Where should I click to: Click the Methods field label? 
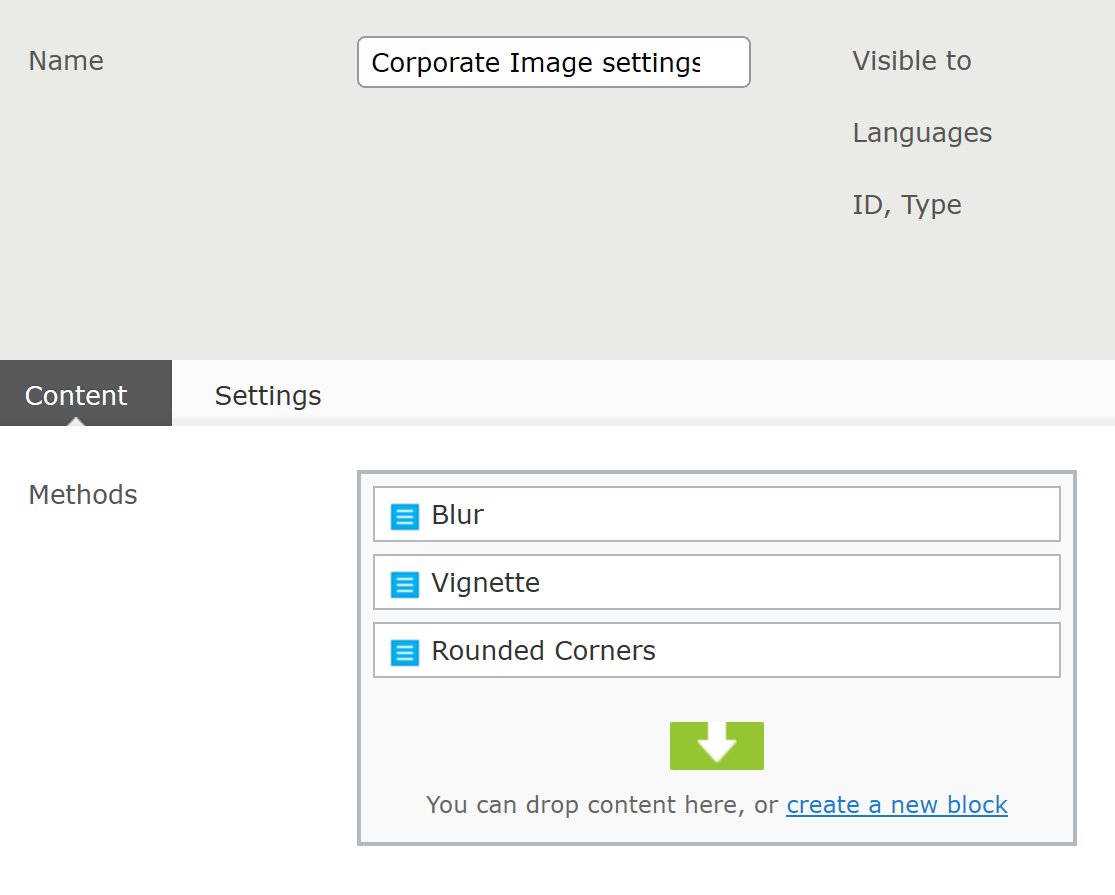point(83,494)
